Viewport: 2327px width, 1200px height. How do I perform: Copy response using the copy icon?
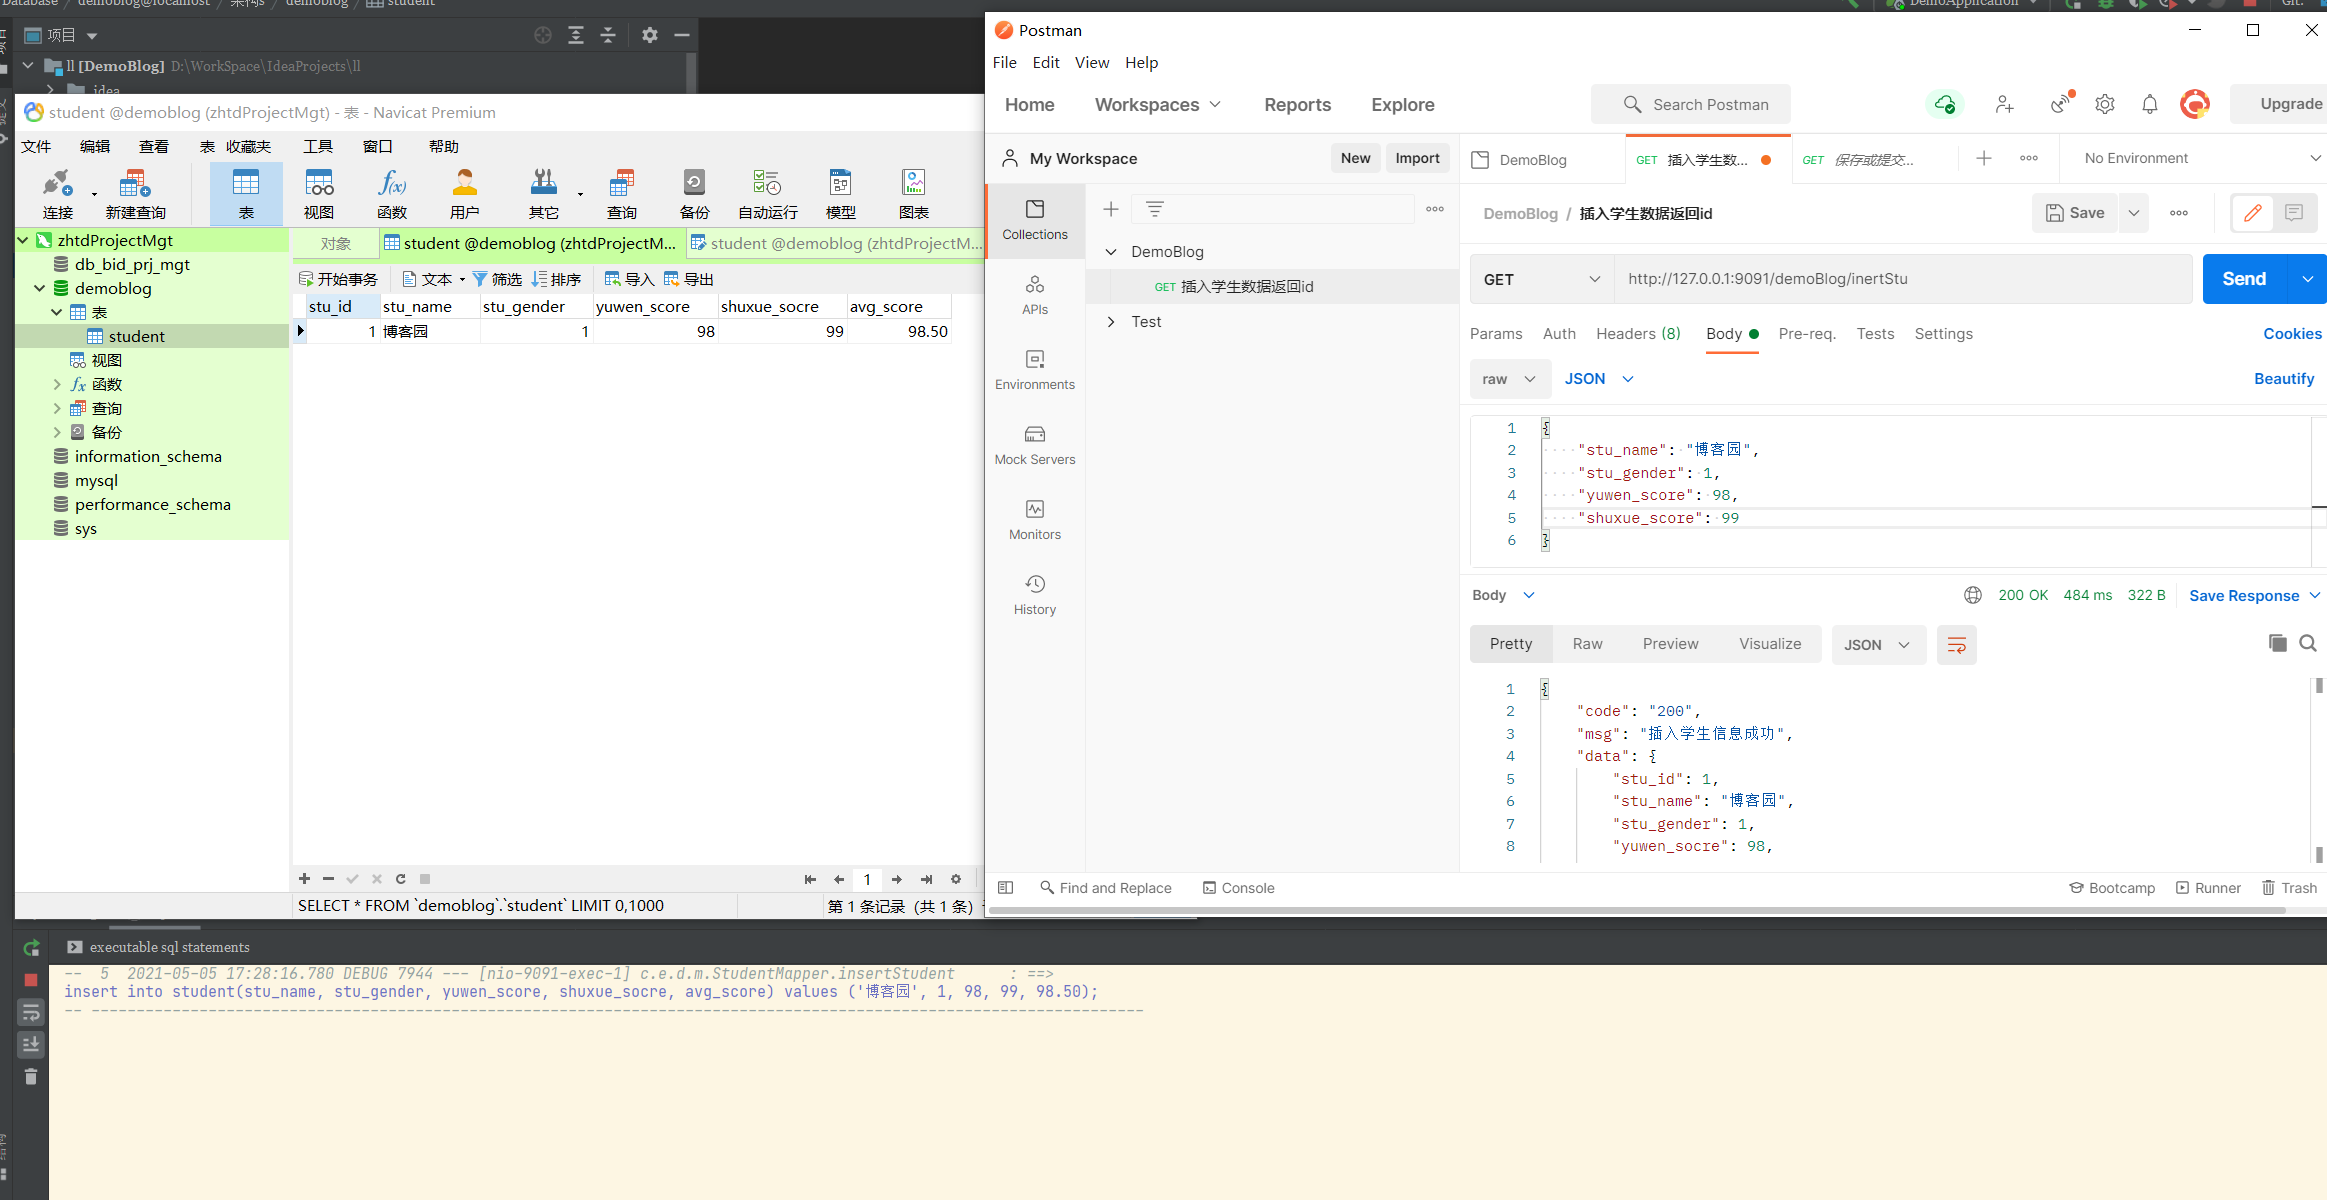(x=2278, y=643)
